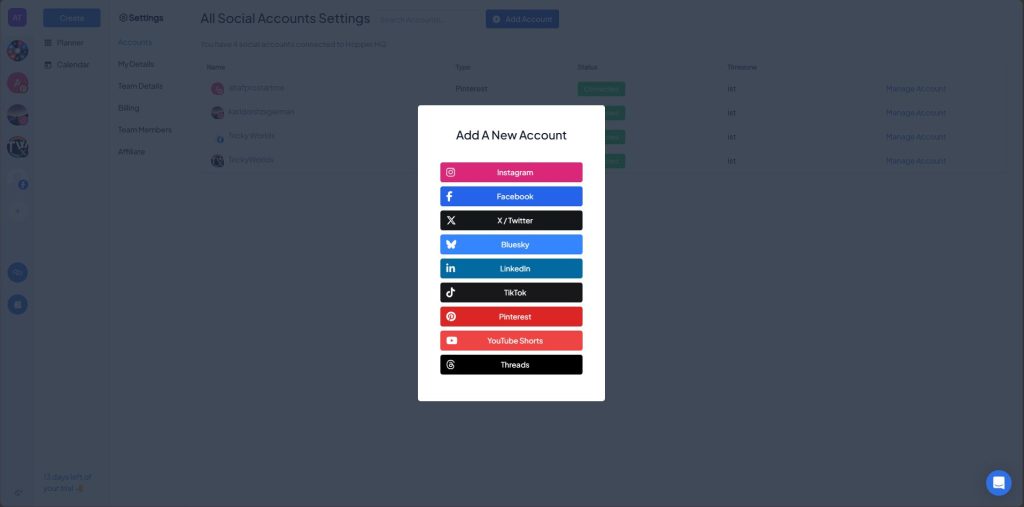Click the Name column header
Screen dimensions: 1024x507
click(x=216, y=67)
